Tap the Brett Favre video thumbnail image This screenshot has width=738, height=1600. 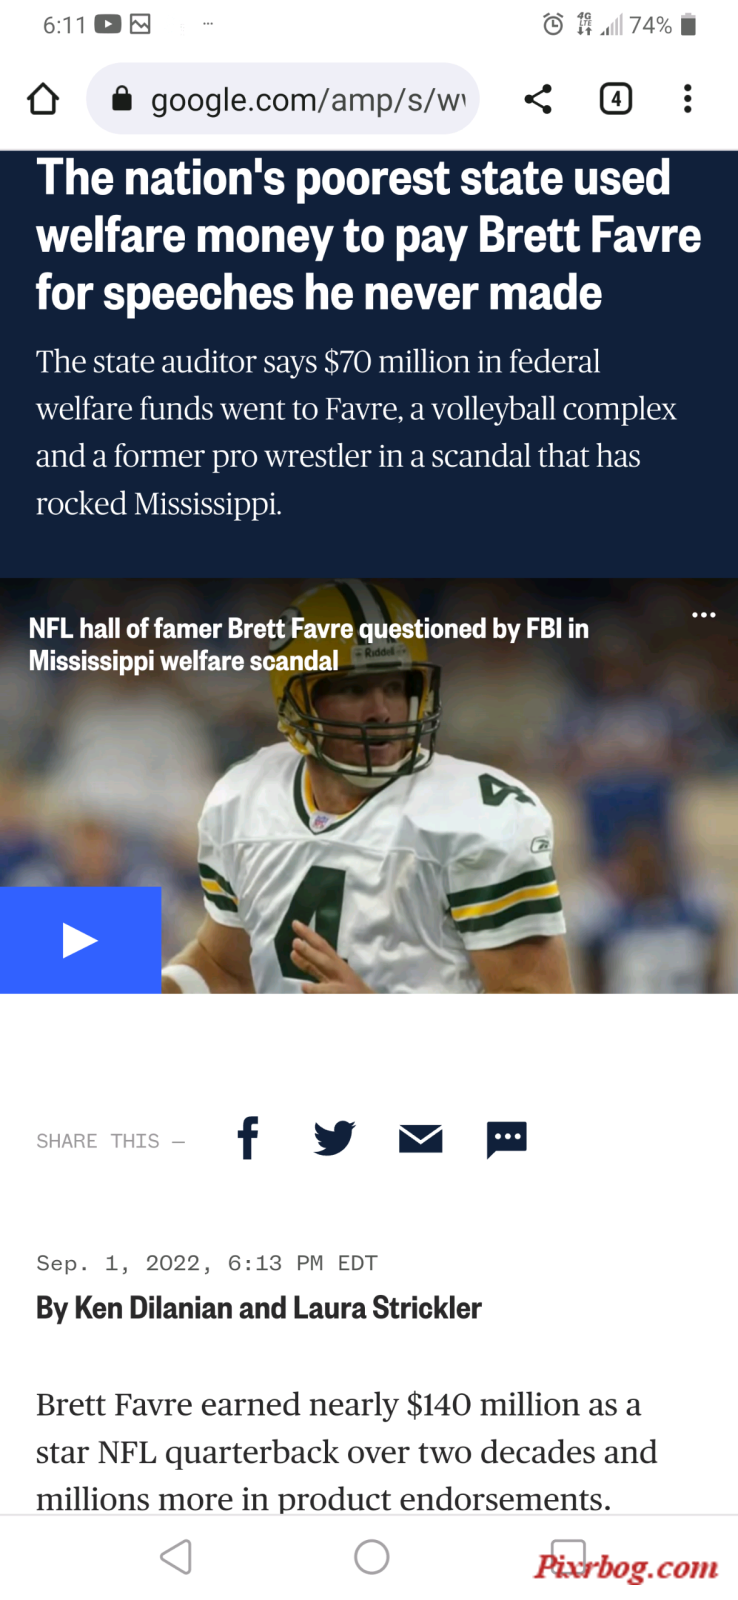(369, 786)
